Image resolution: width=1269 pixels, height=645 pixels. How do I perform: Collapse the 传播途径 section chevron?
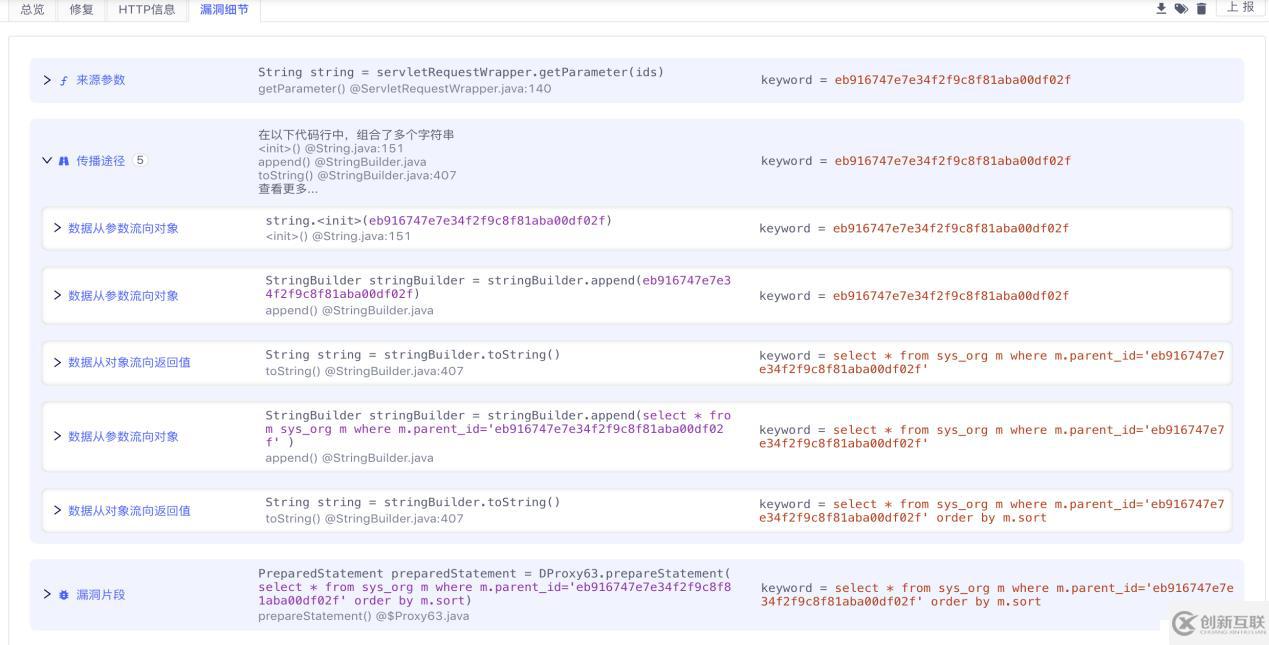47,160
